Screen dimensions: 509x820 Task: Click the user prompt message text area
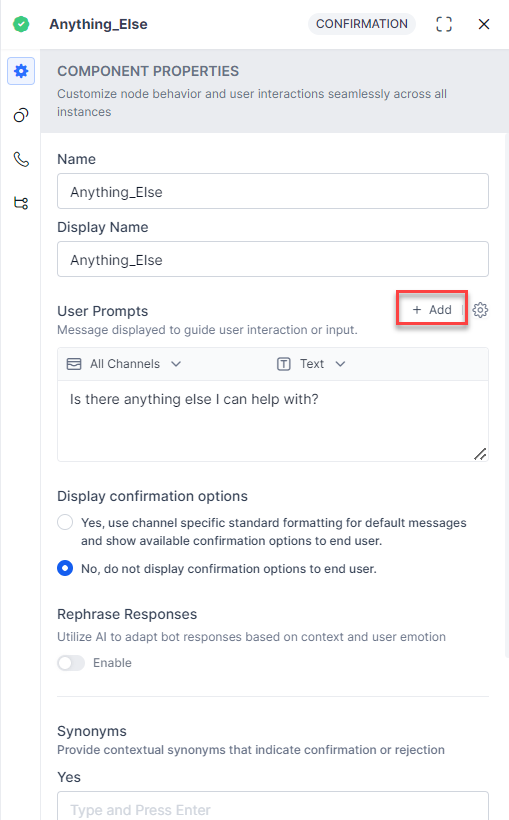pyautogui.click(x=273, y=421)
